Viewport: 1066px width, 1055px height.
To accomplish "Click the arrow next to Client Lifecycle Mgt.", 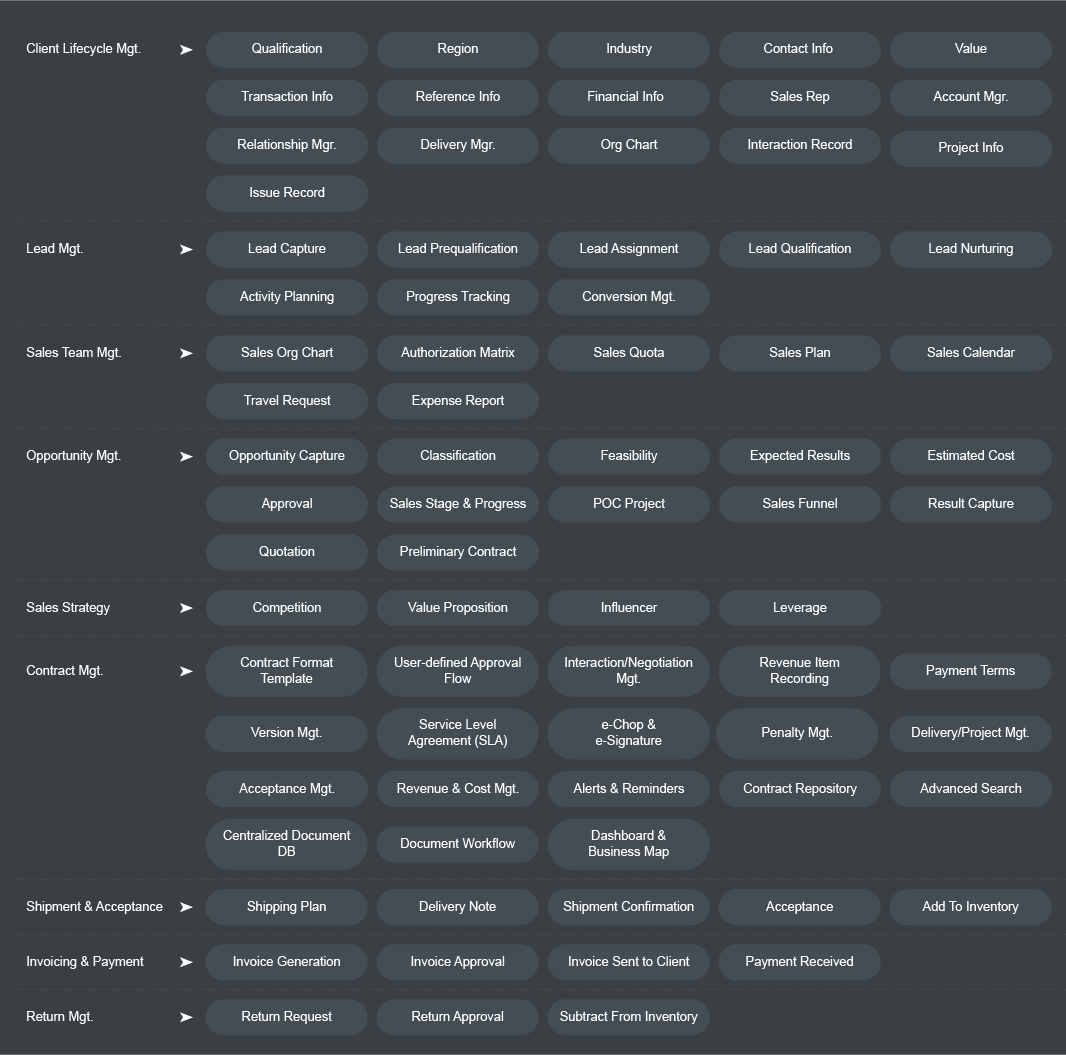I will [186, 50].
